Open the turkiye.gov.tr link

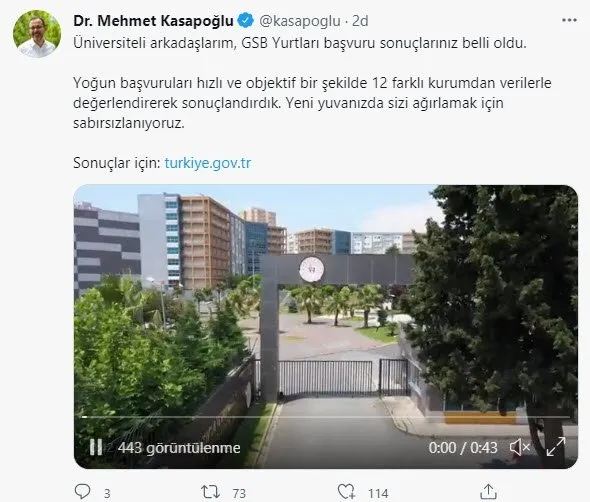click(x=208, y=163)
